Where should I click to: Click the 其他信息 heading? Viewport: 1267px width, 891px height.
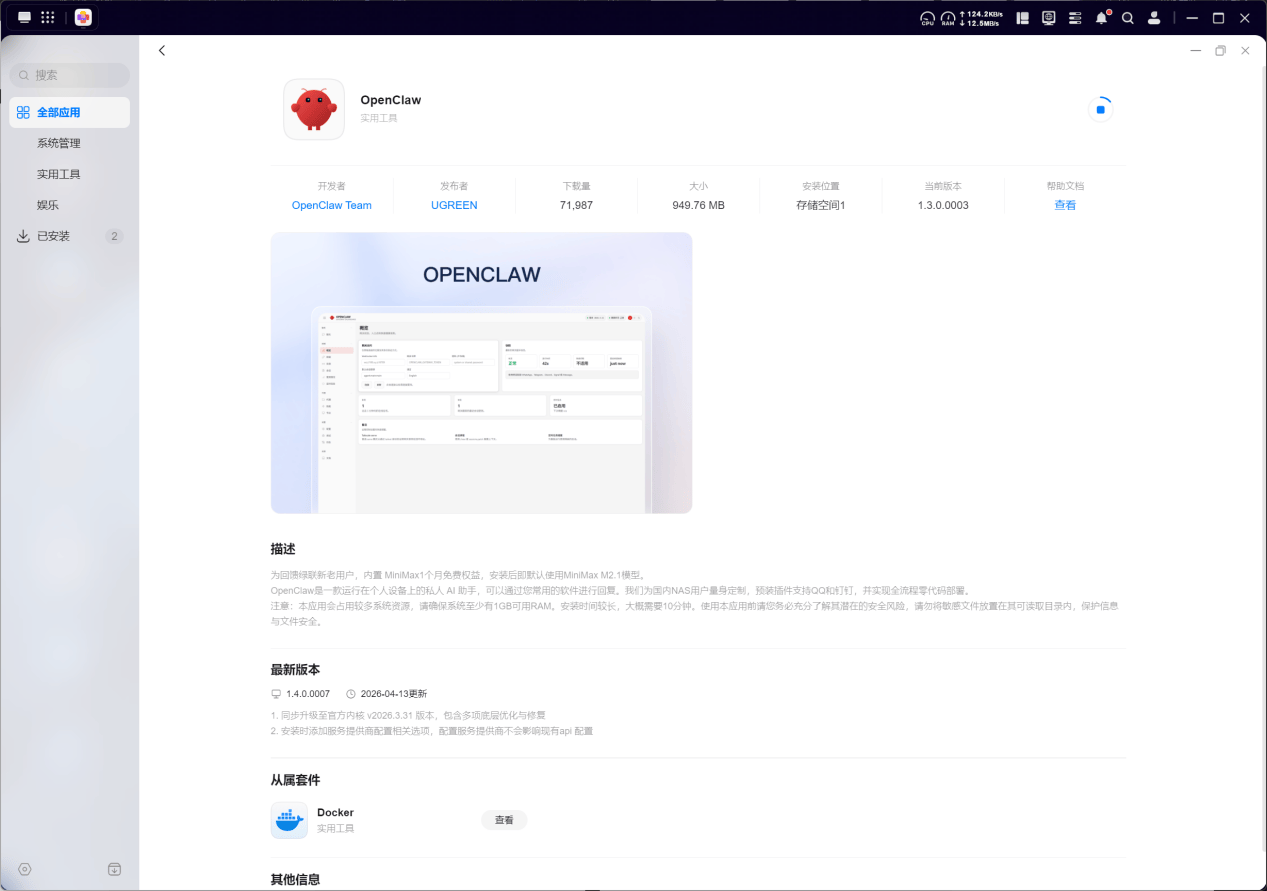tap(295, 880)
